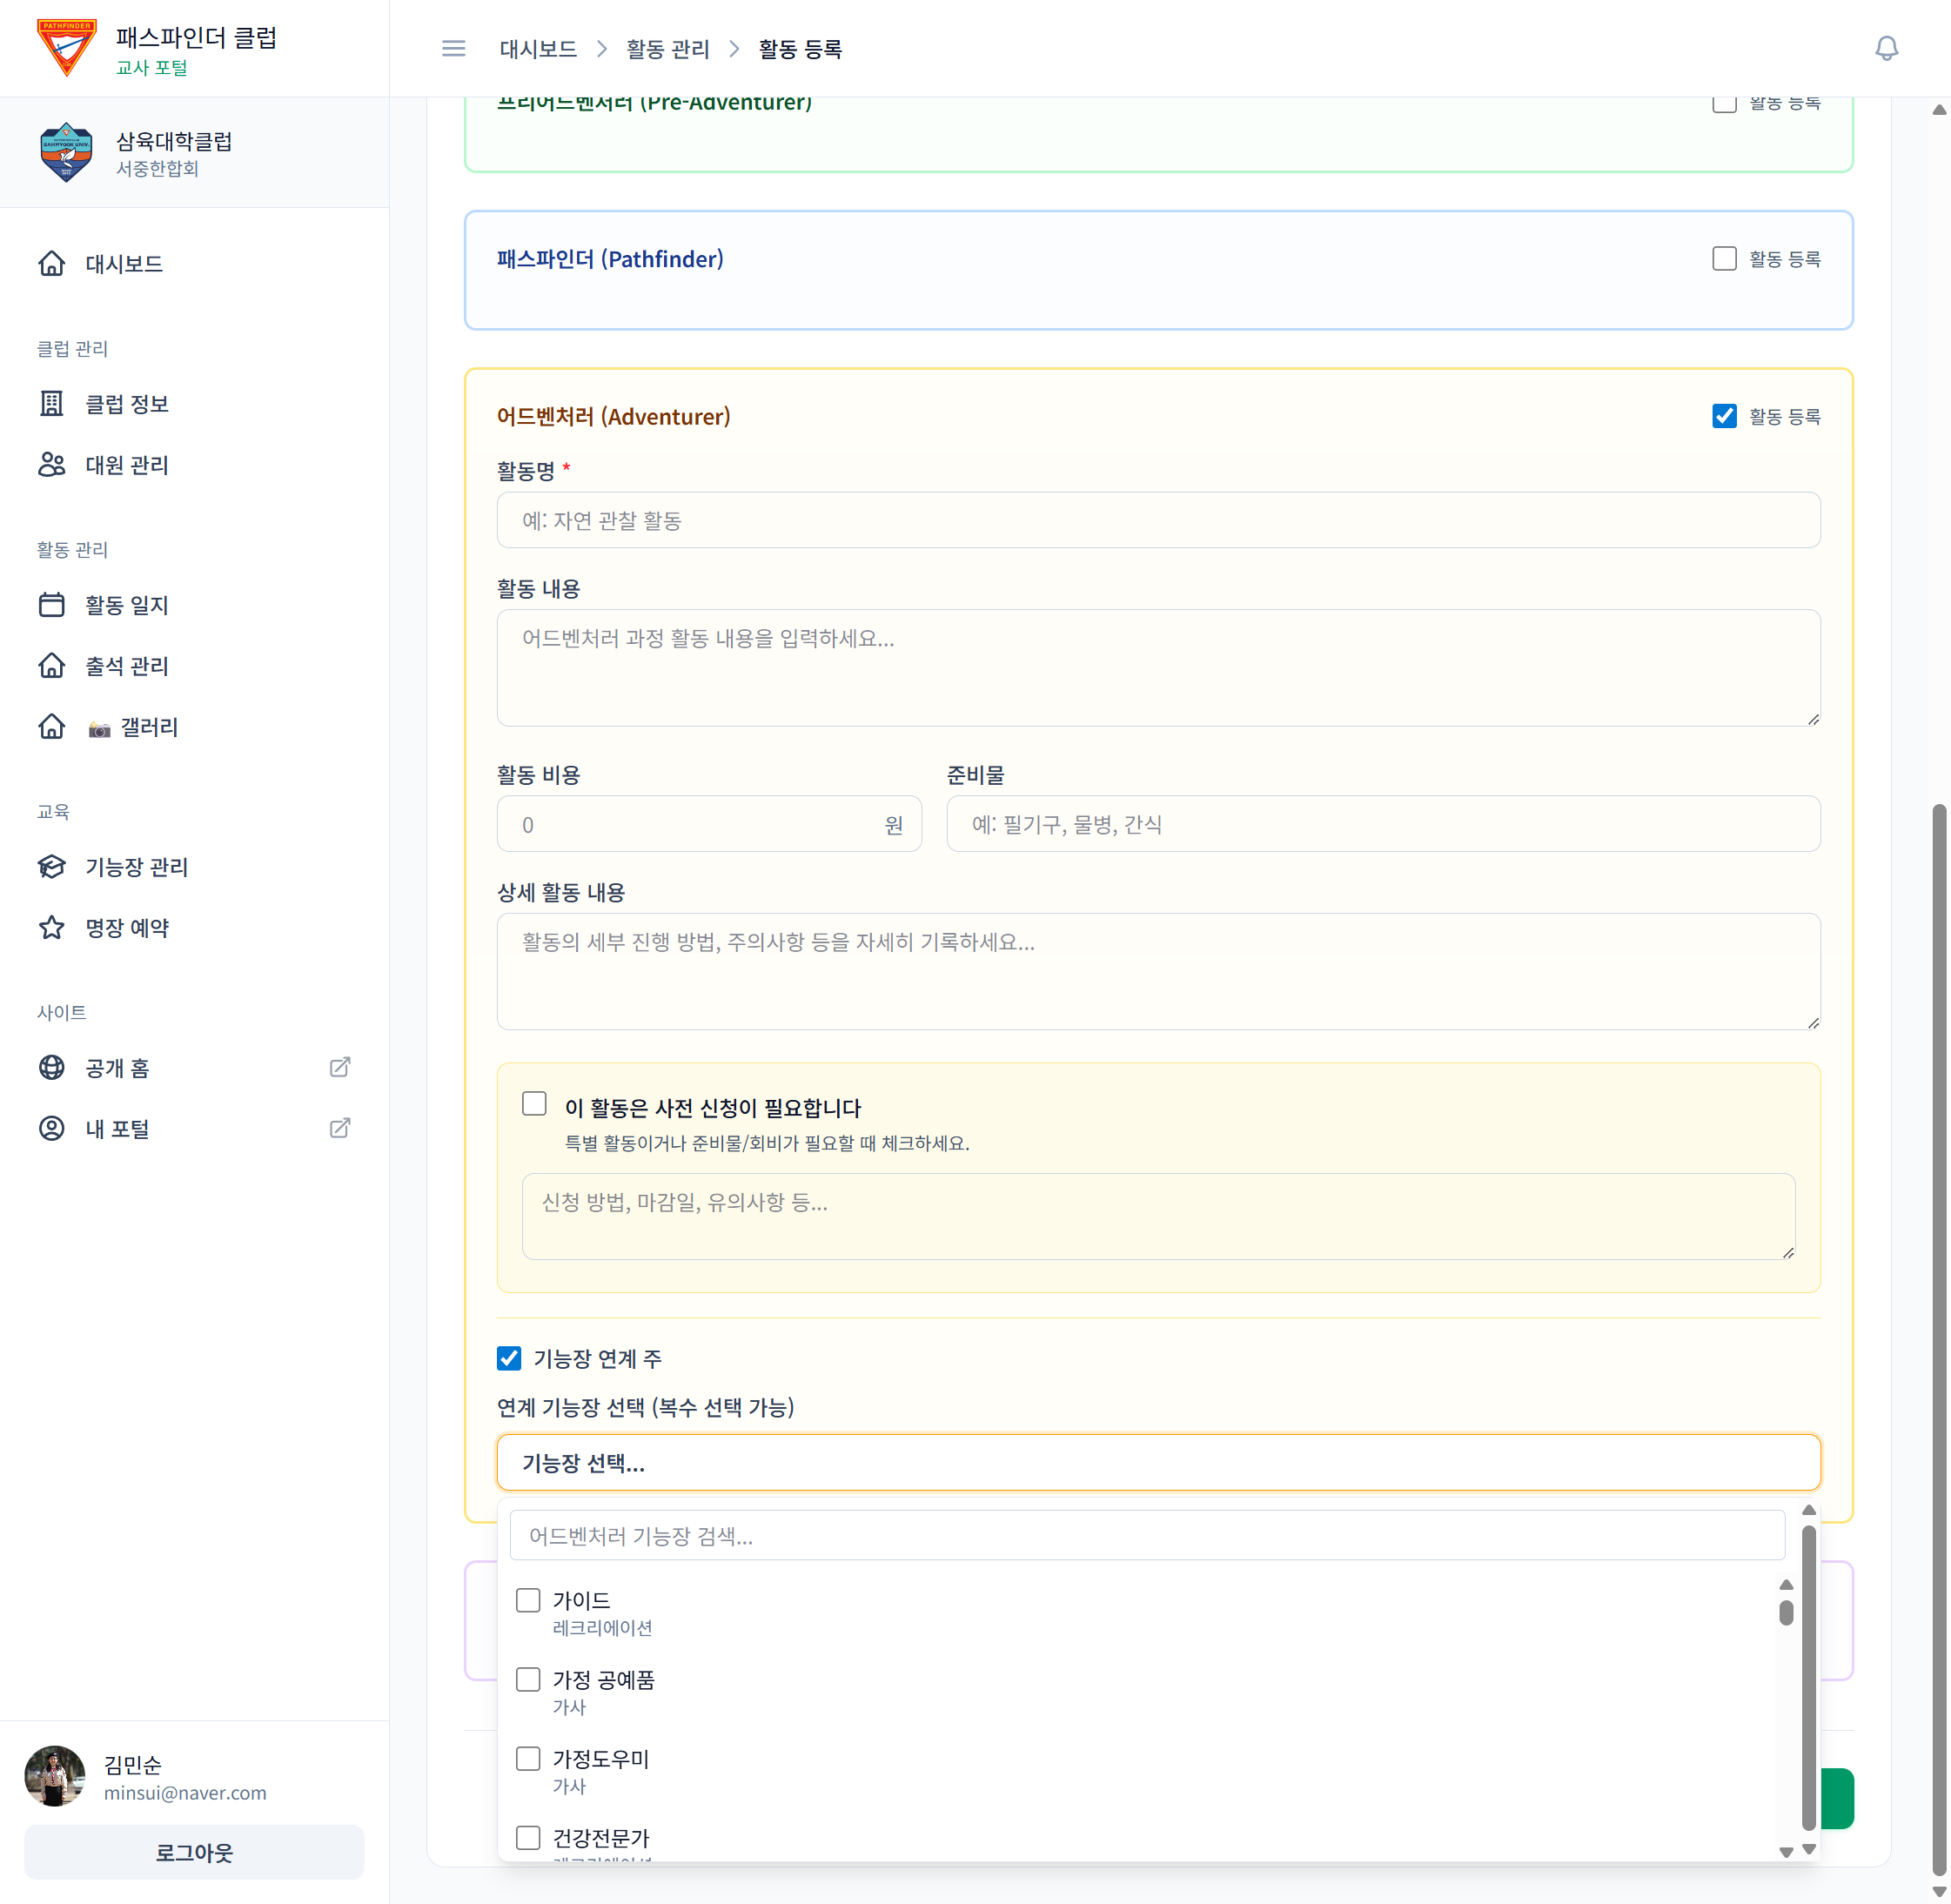1951x1904 pixels.
Task: Click 활동 관리 in the breadcrumb
Action: [x=668, y=48]
